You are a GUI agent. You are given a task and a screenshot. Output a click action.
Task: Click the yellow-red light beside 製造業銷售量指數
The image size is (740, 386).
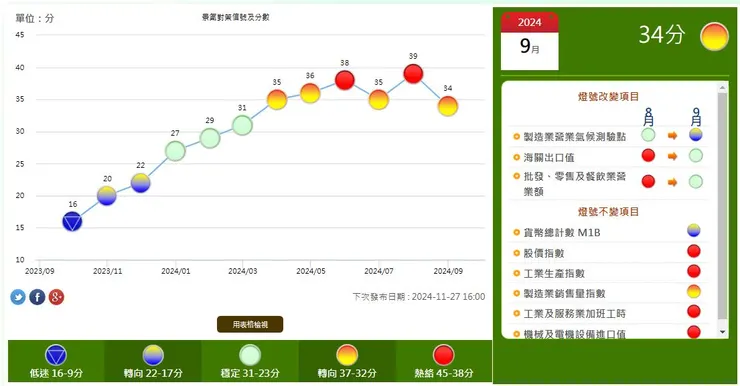tap(694, 291)
